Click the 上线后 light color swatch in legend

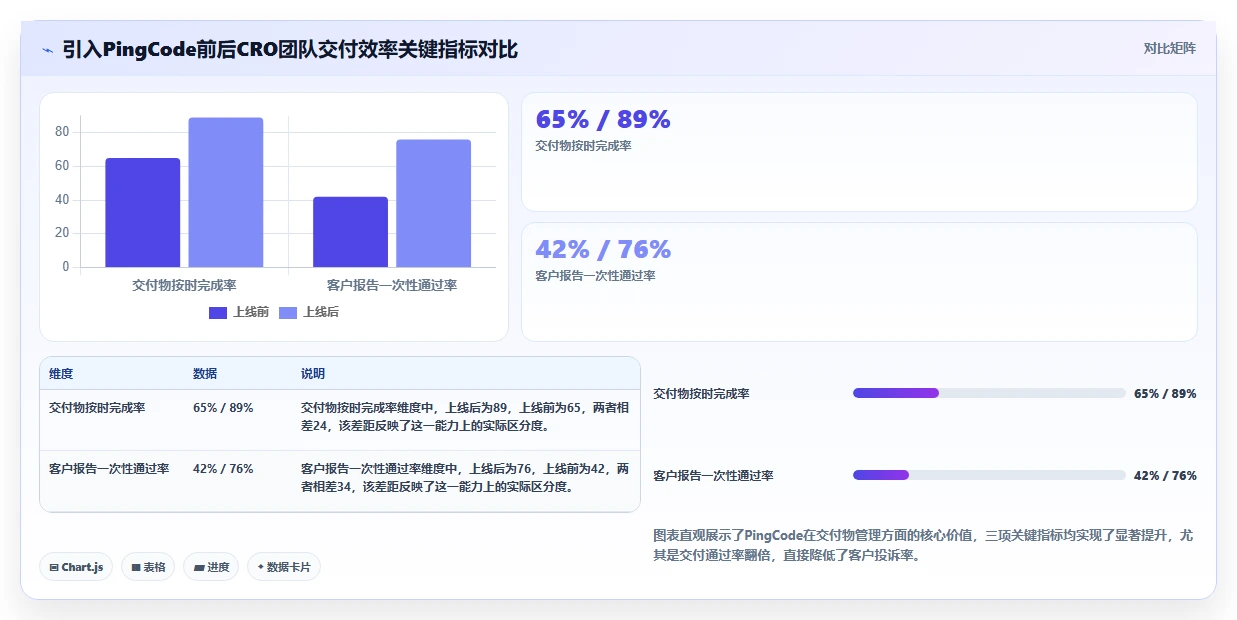tap(288, 313)
